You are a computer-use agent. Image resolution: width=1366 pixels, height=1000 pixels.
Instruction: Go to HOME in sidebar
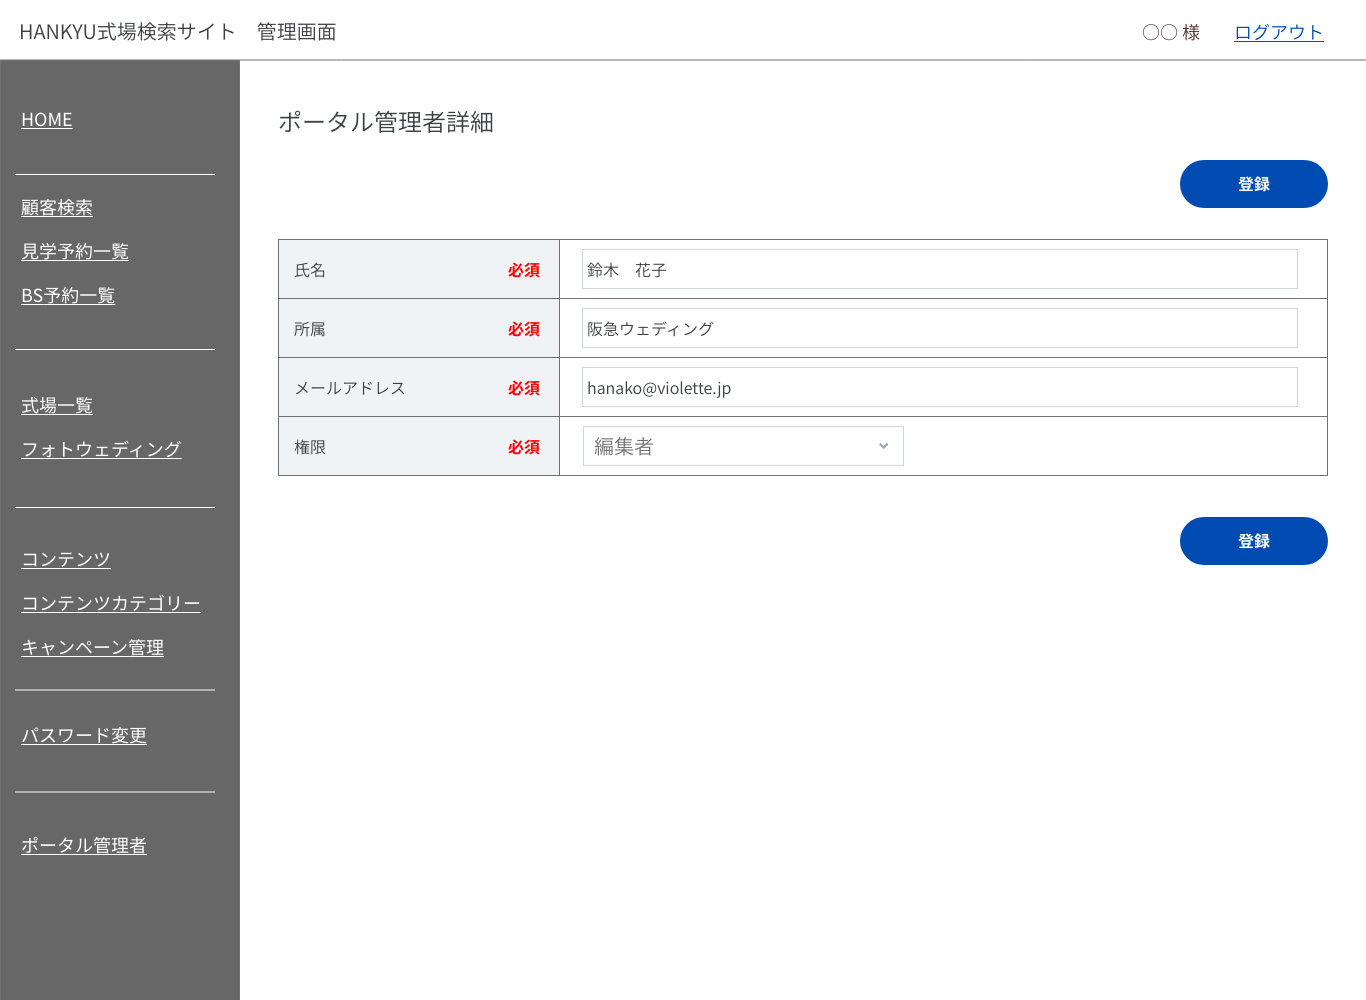47,120
